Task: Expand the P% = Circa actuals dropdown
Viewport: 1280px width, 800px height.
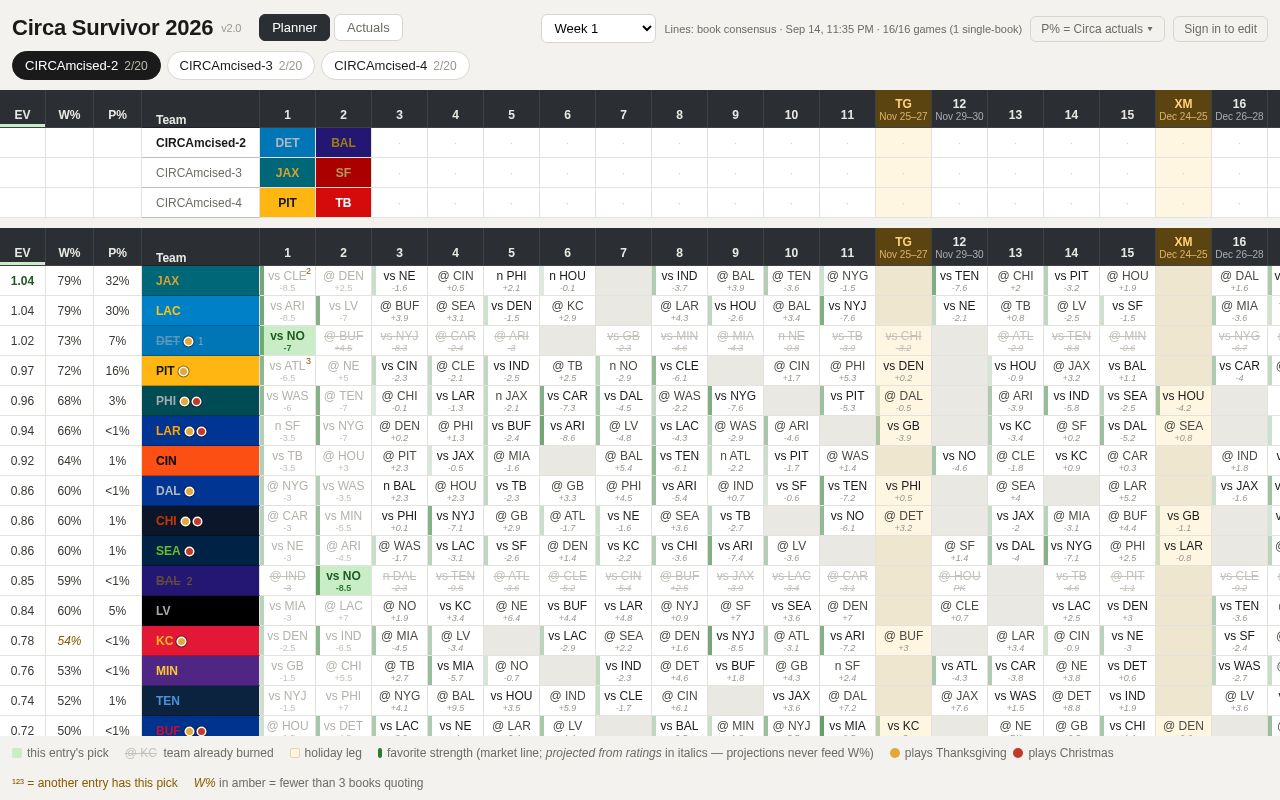Action: (1095, 29)
